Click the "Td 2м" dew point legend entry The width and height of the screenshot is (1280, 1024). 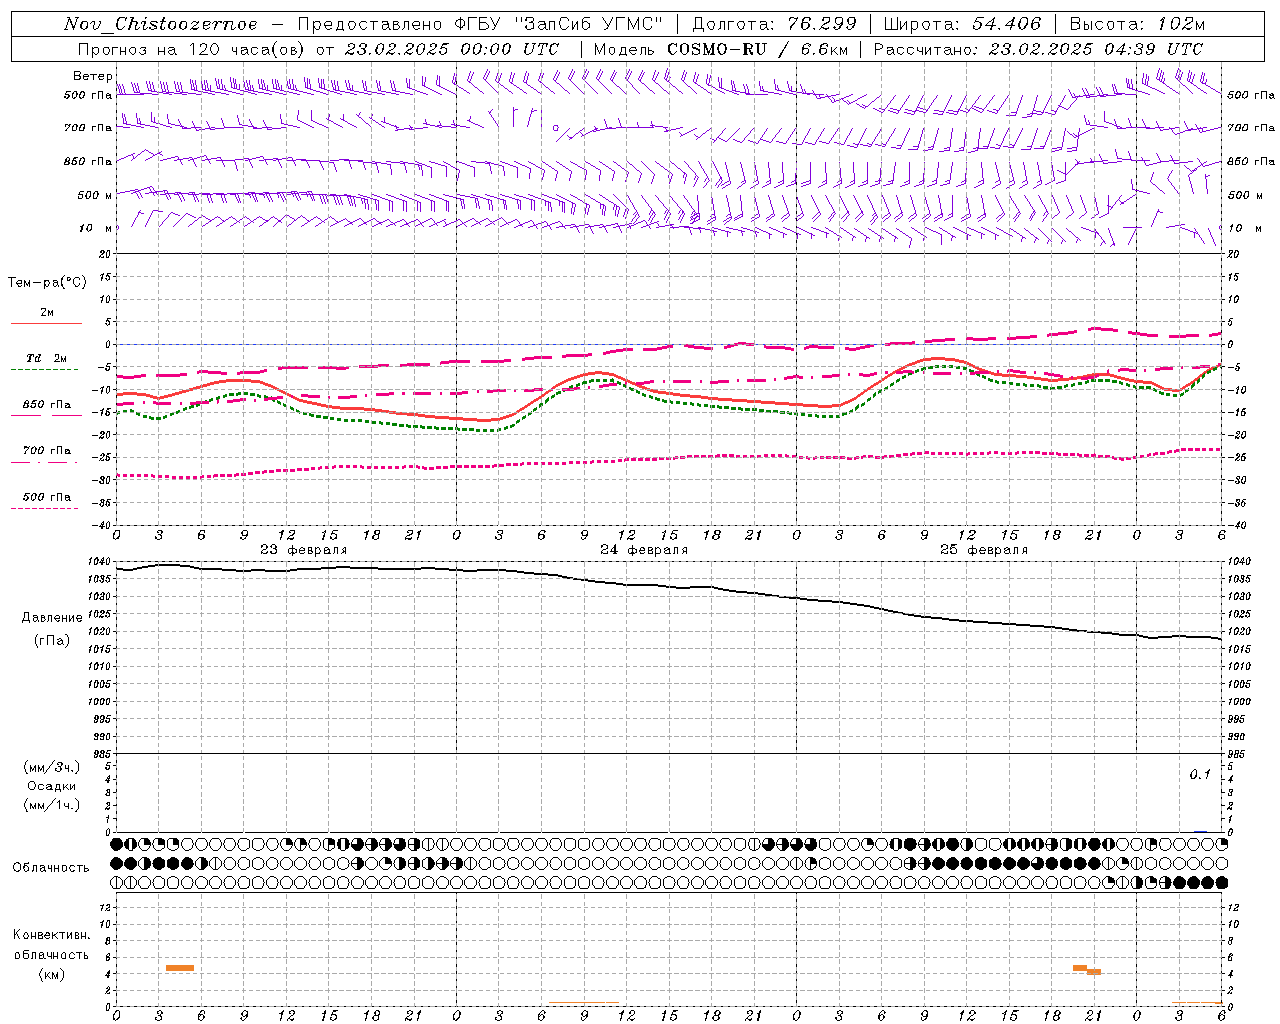(x=46, y=358)
